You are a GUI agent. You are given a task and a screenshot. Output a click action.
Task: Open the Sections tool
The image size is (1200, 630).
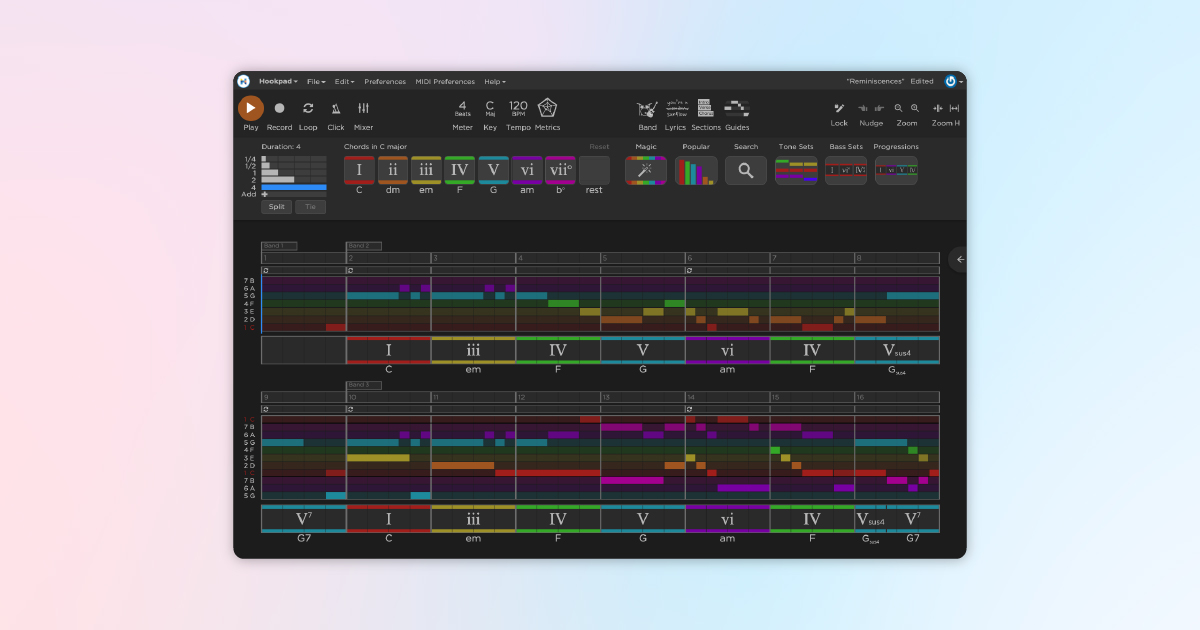coord(705,108)
